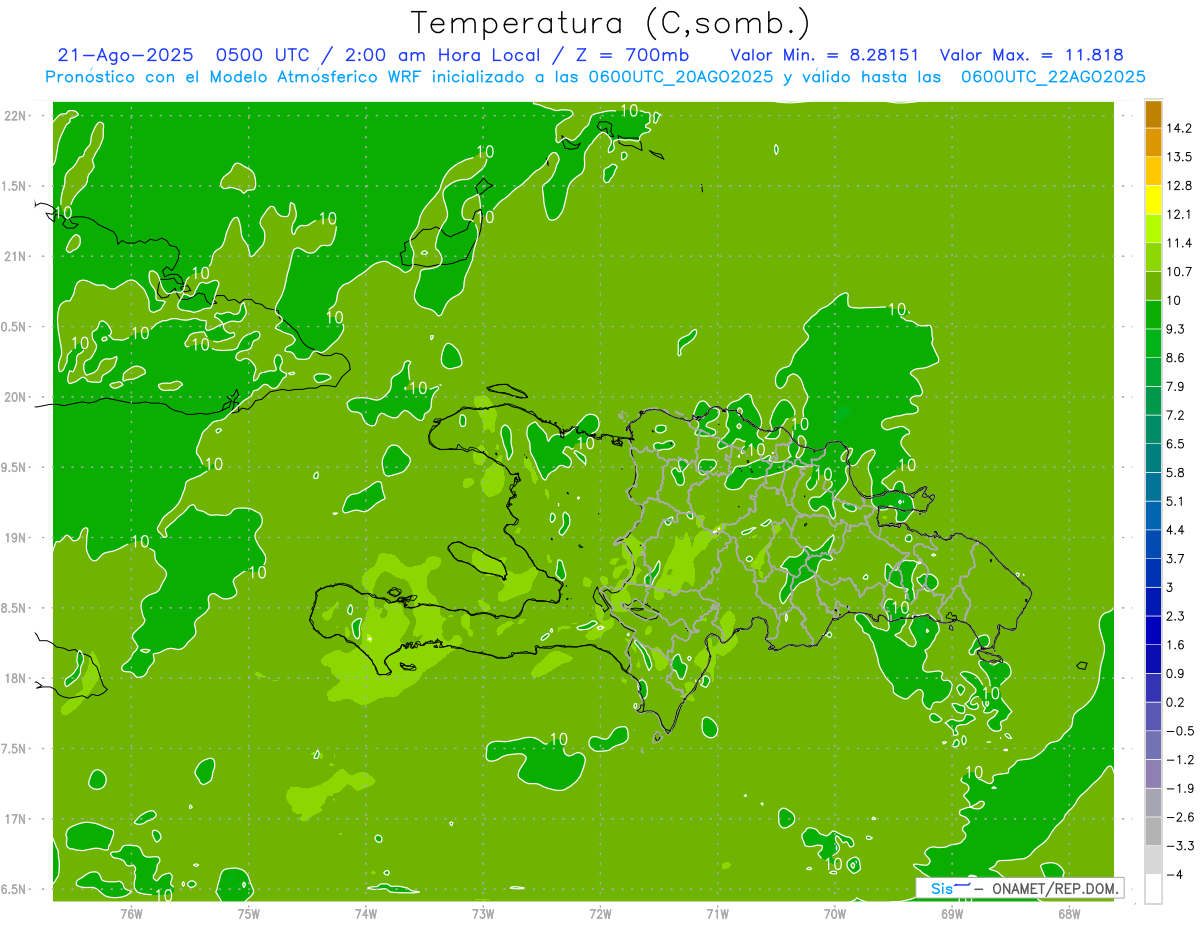Click the '9.3' legend value

(1176, 329)
